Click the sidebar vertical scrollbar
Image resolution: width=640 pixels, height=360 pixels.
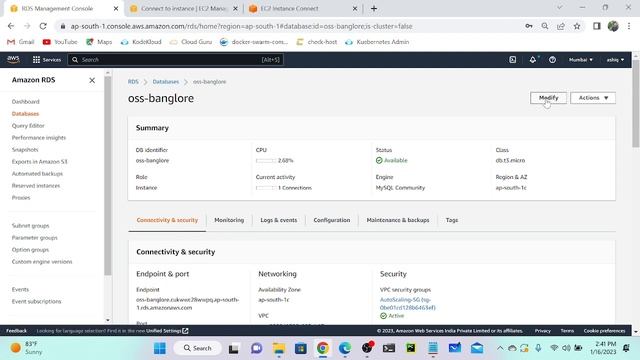(x=108, y=176)
